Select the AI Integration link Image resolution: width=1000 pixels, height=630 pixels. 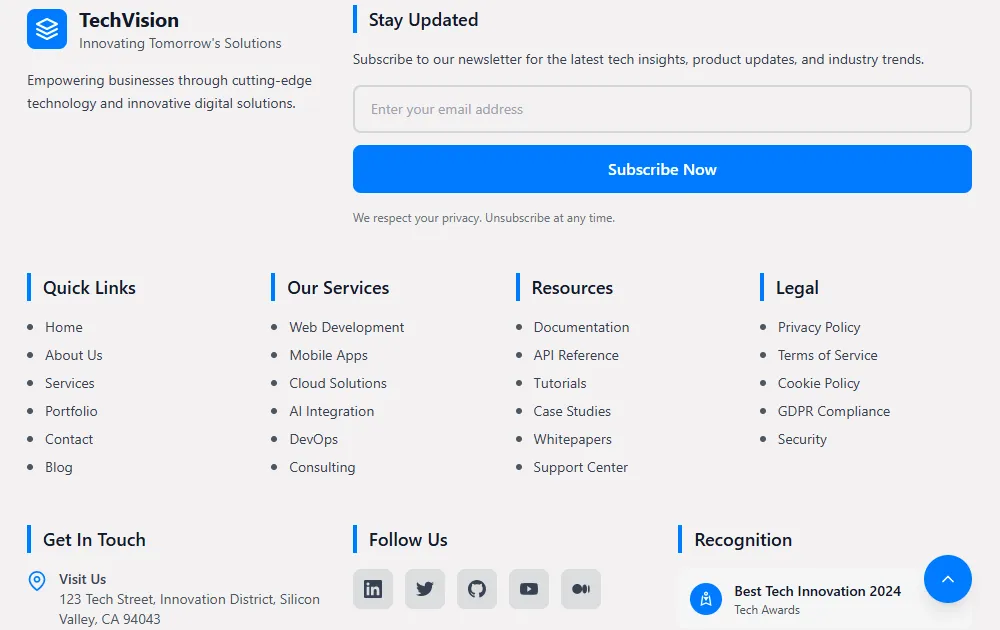pos(331,411)
